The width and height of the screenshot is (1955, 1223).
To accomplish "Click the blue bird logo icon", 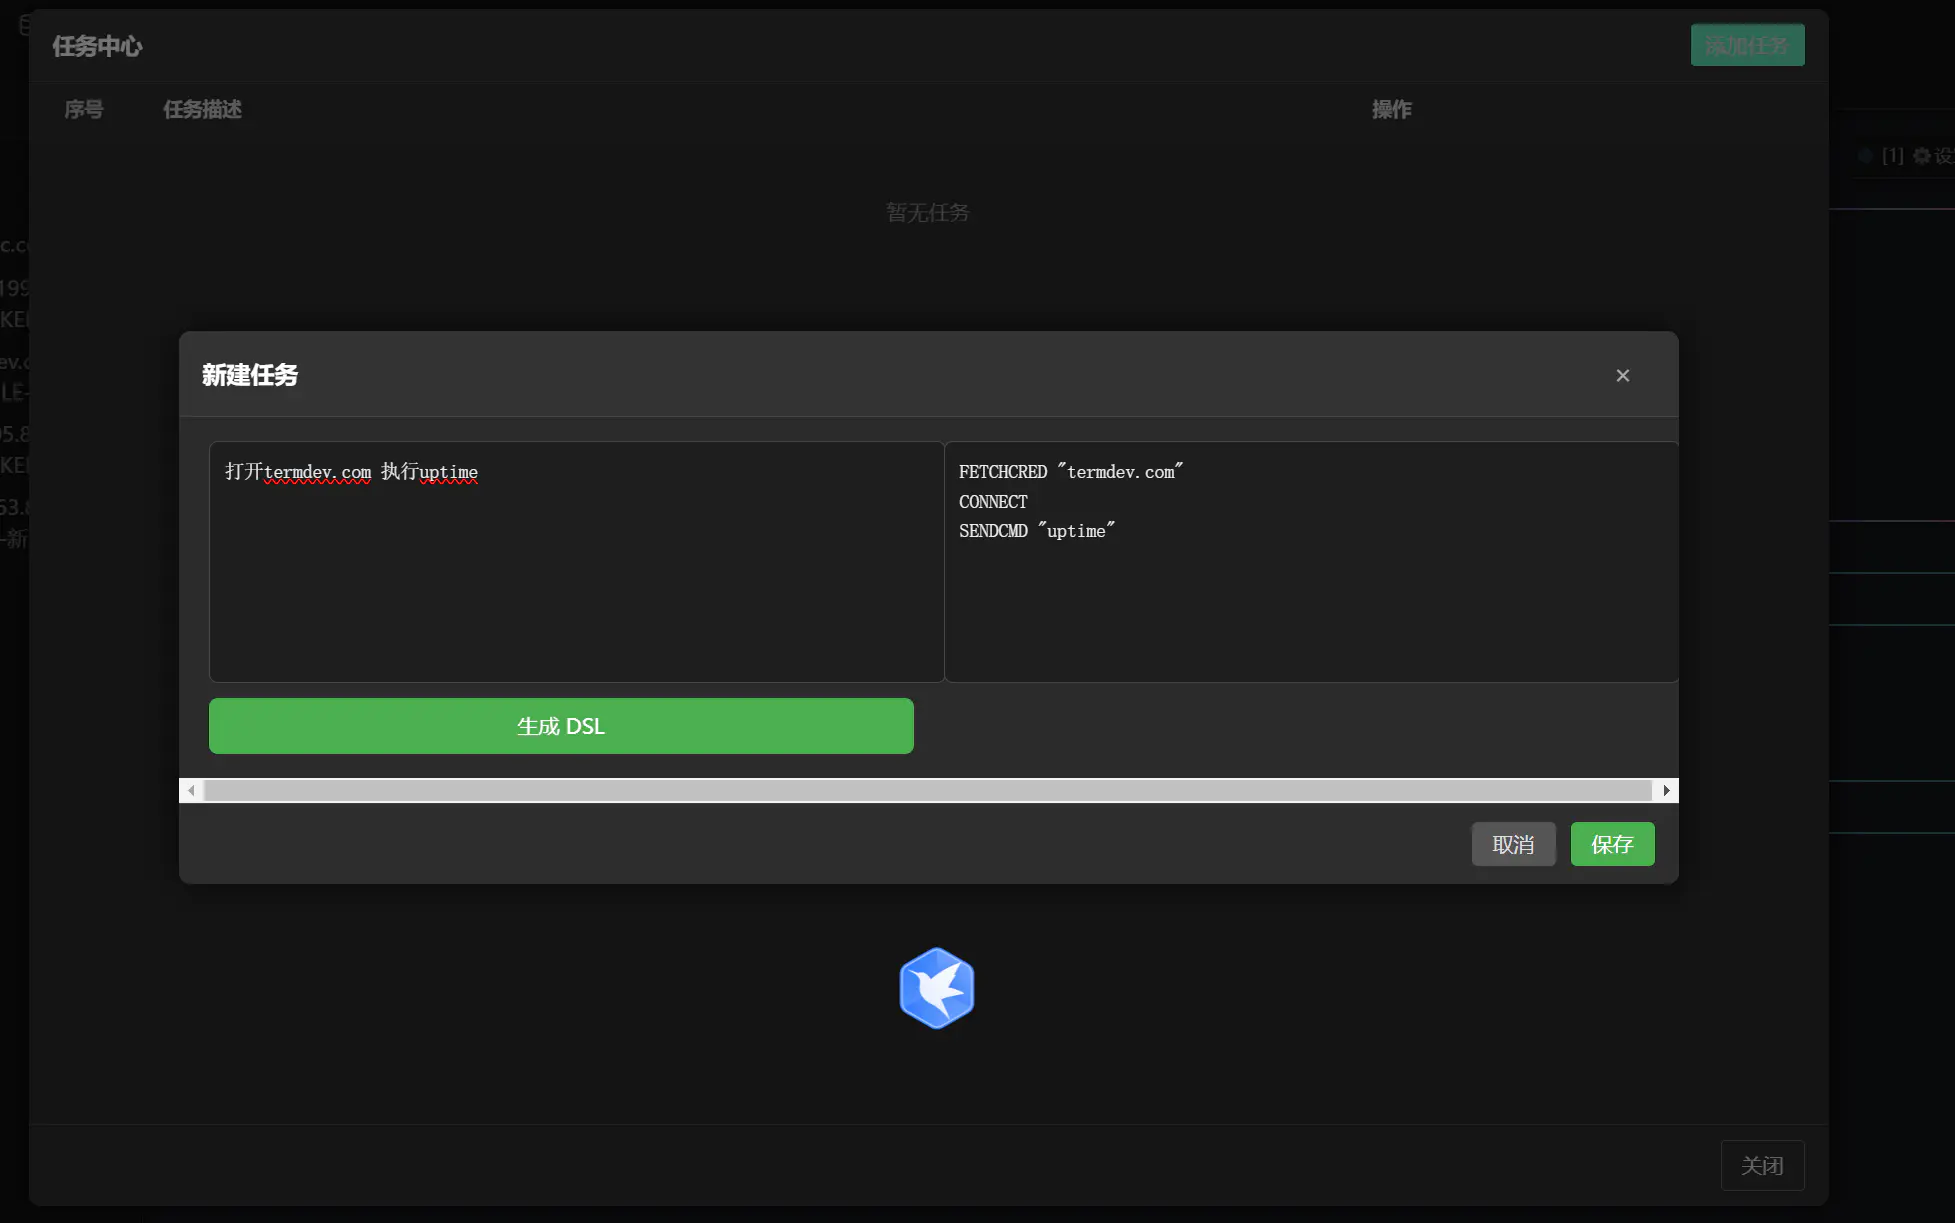I will click(x=936, y=988).
